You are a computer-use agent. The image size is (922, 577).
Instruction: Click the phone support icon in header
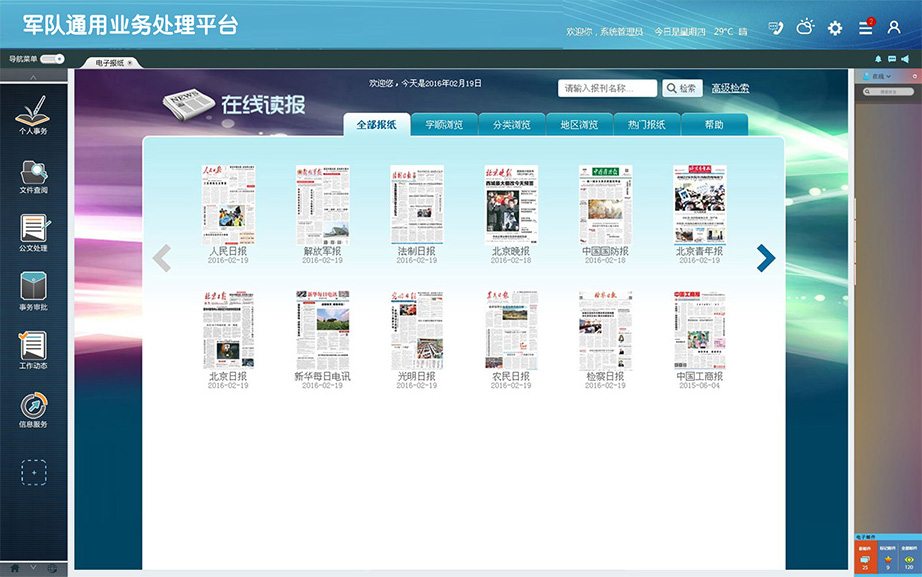point(776,28)
